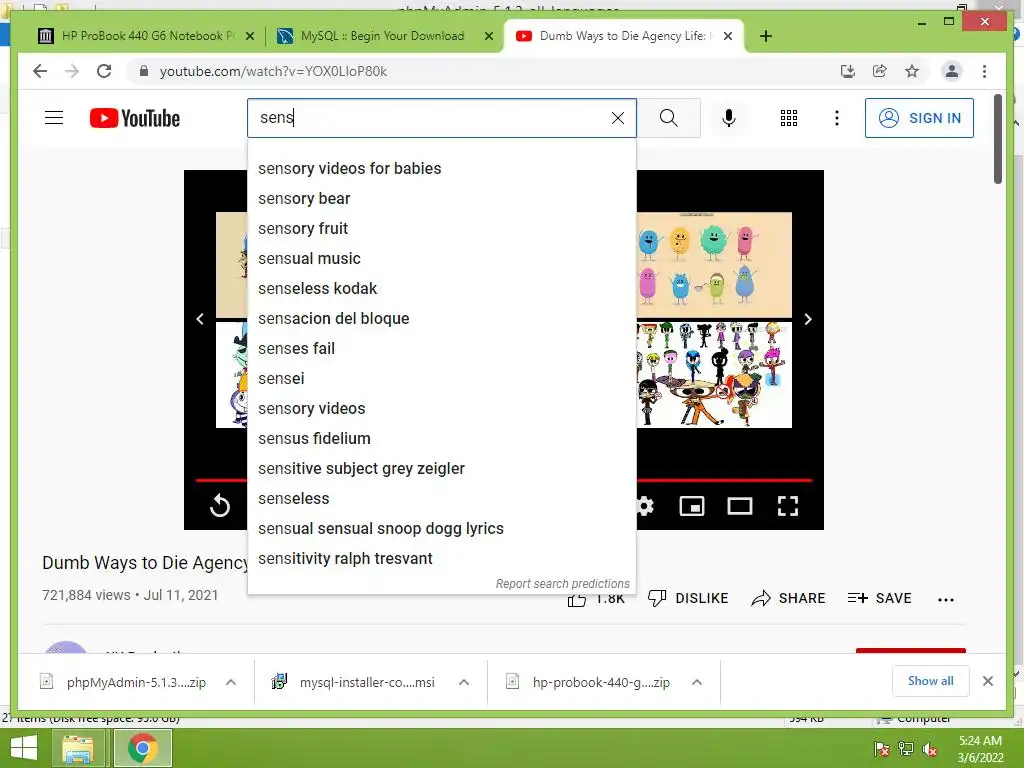Open the Chrome profile avatar
This screenshot has width=1024, height=768.
tap(952, 71)
